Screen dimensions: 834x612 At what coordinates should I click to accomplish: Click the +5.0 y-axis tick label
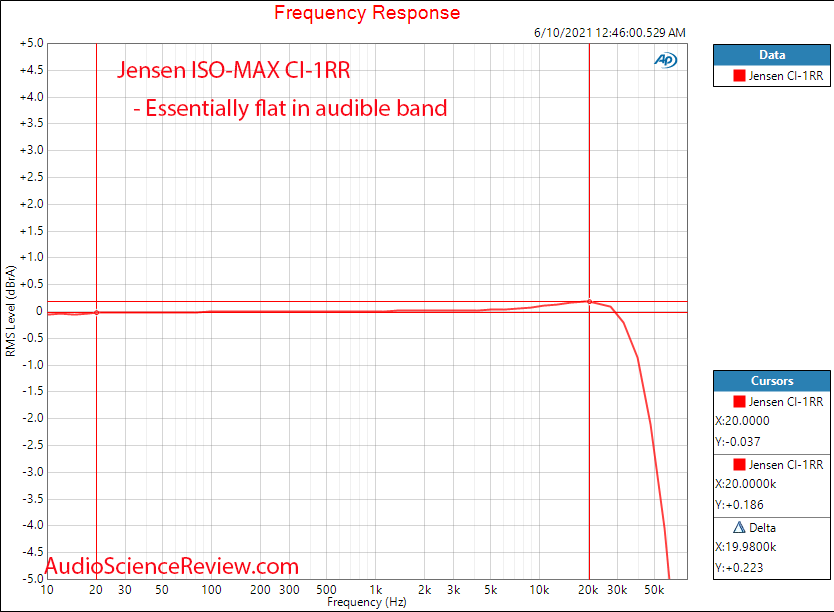[x=32, y=43]
